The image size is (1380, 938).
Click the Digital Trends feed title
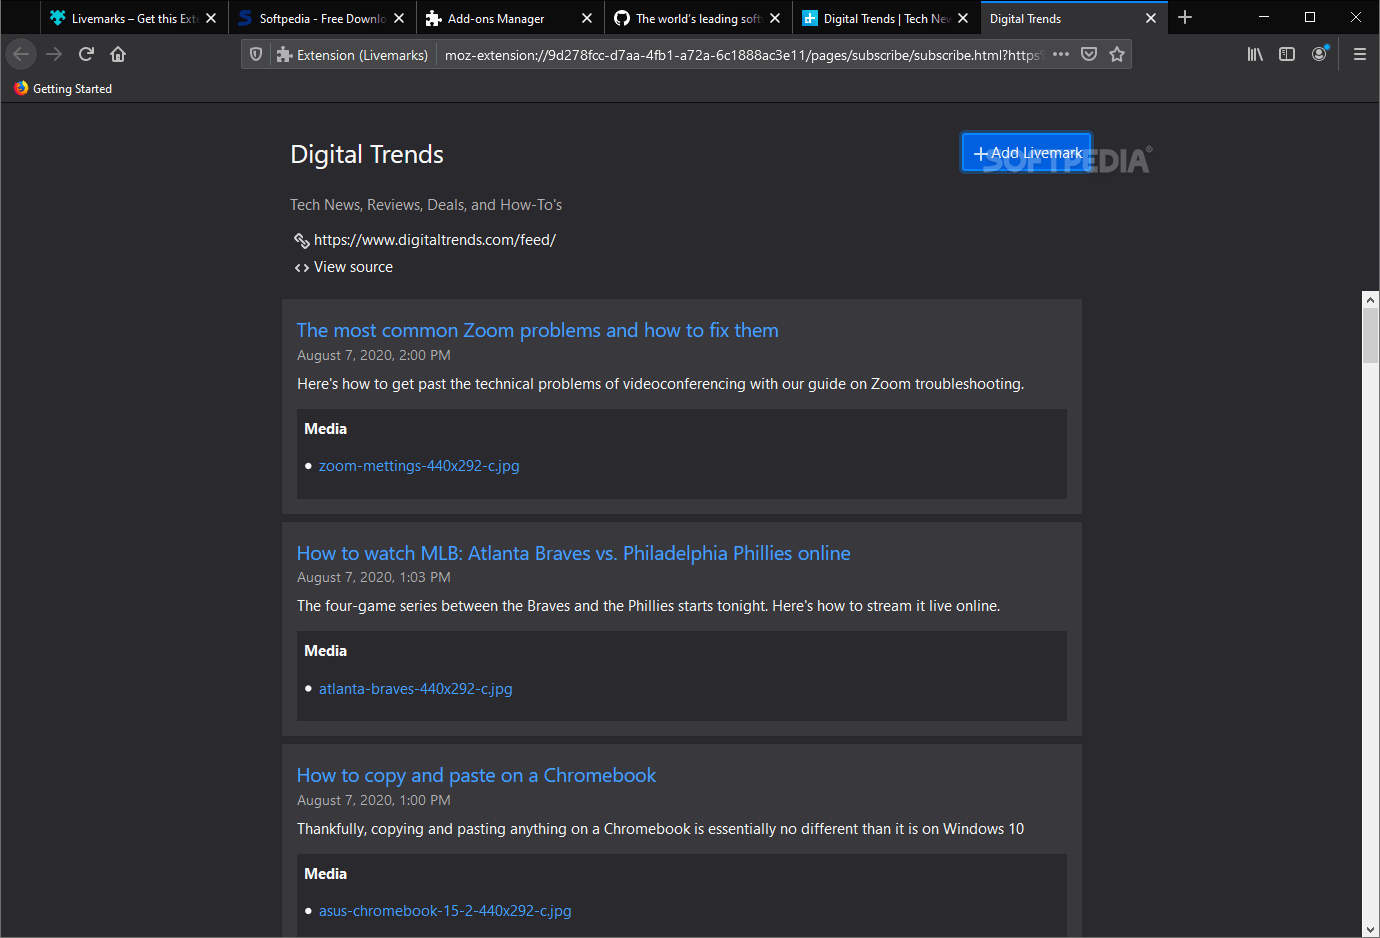click(367, 154)
